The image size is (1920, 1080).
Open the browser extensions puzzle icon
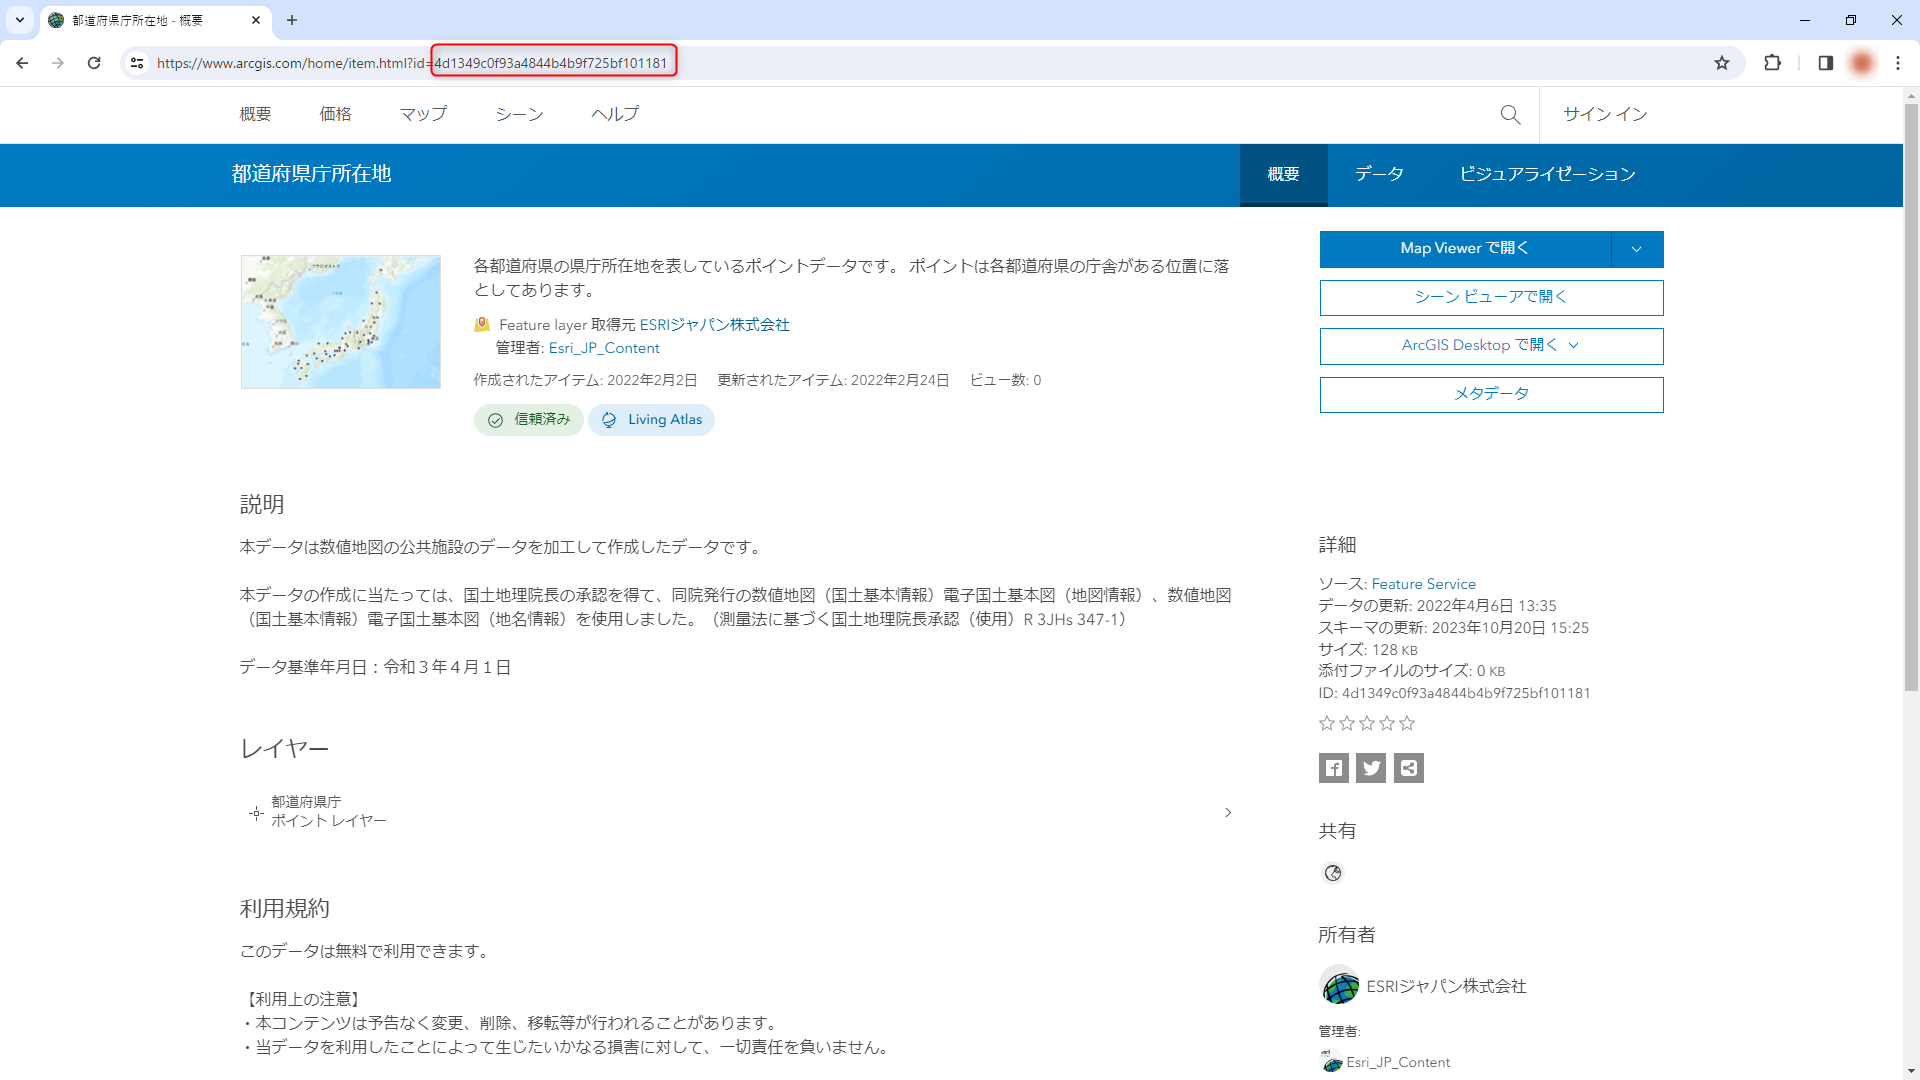click(x=1772, y=63)
